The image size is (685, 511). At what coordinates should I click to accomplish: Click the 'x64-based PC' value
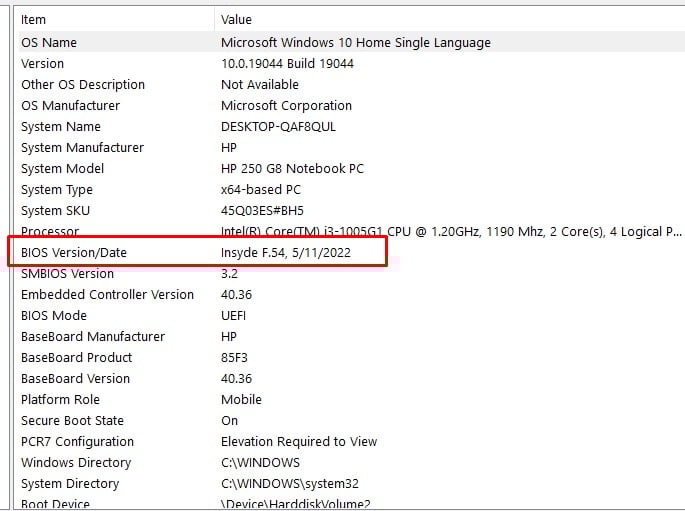(x=261, y=190)
